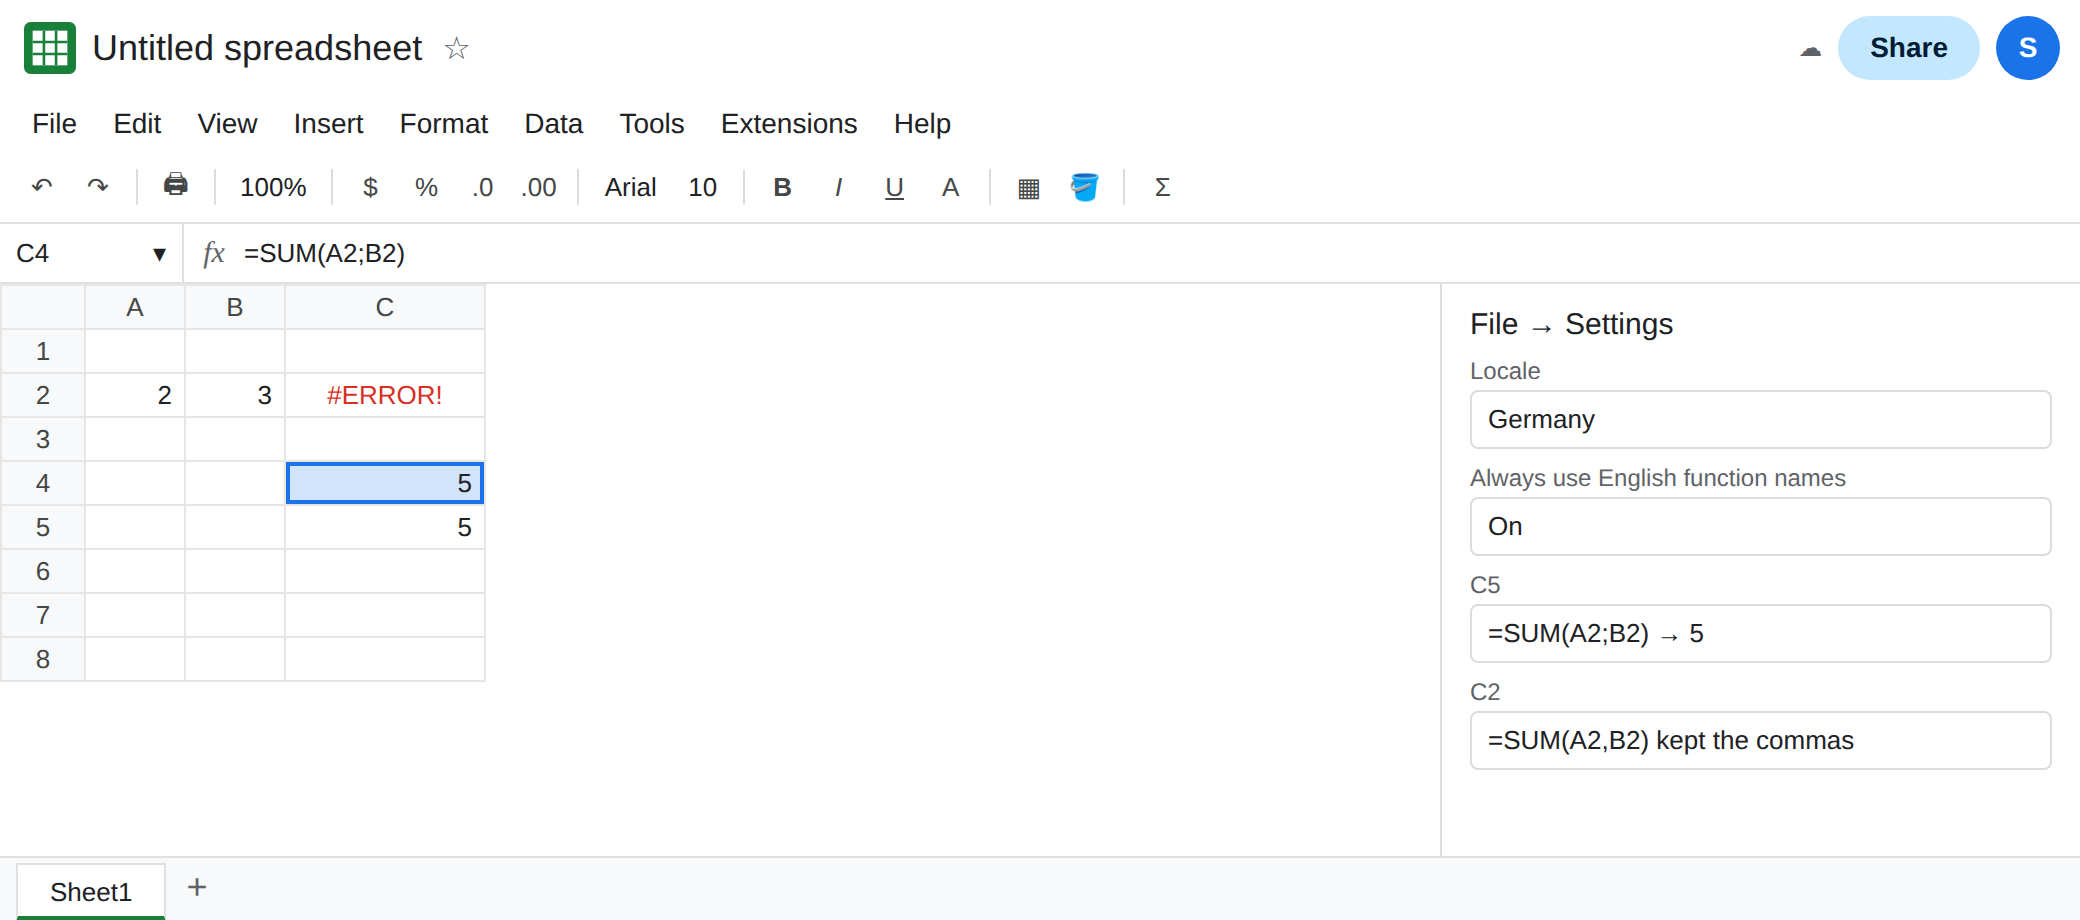Click the C5 formula field
This screenshot has width=2080, height=920.
tap(1760, 633)
